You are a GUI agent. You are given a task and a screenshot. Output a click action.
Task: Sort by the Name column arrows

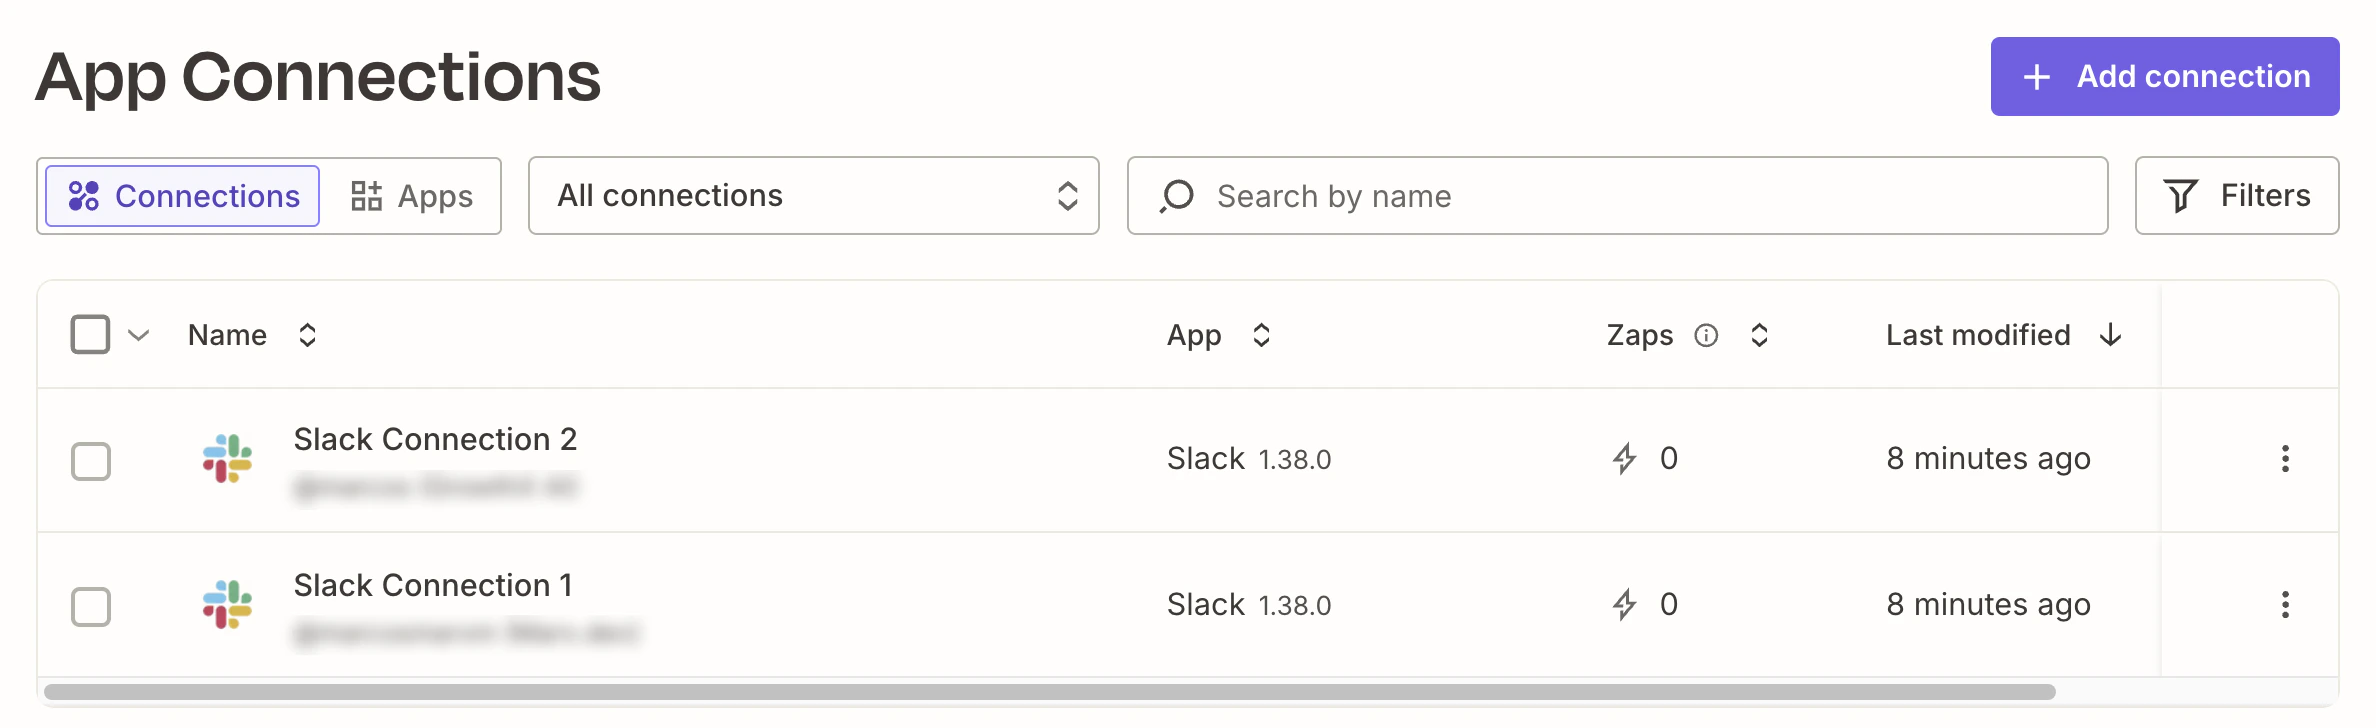[x=308, y=335]
